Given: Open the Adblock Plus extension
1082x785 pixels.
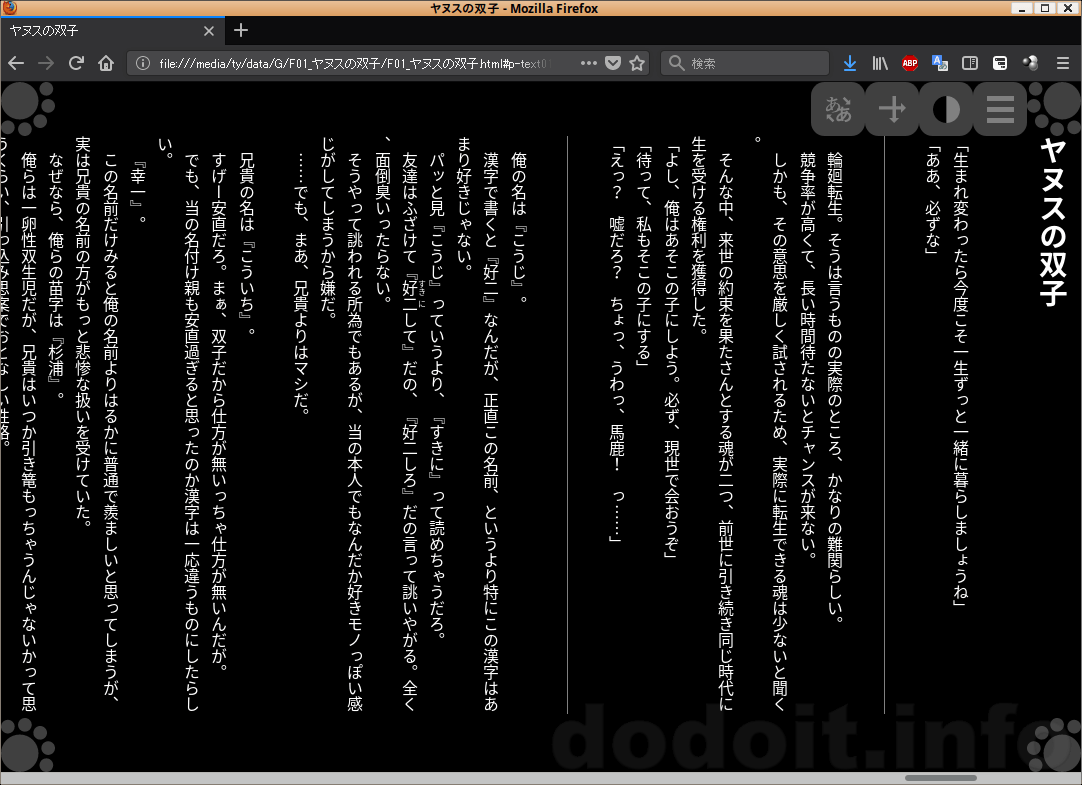Looking at the screenshot, I should pos(909,63).
